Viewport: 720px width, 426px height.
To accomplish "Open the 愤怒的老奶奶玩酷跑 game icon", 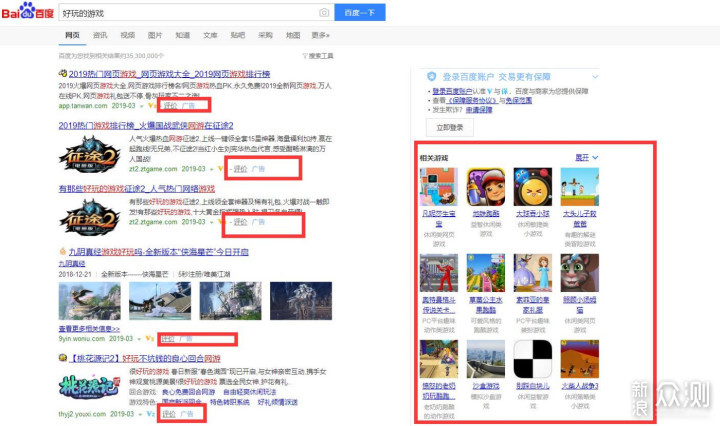I will (x=439, y=359).
